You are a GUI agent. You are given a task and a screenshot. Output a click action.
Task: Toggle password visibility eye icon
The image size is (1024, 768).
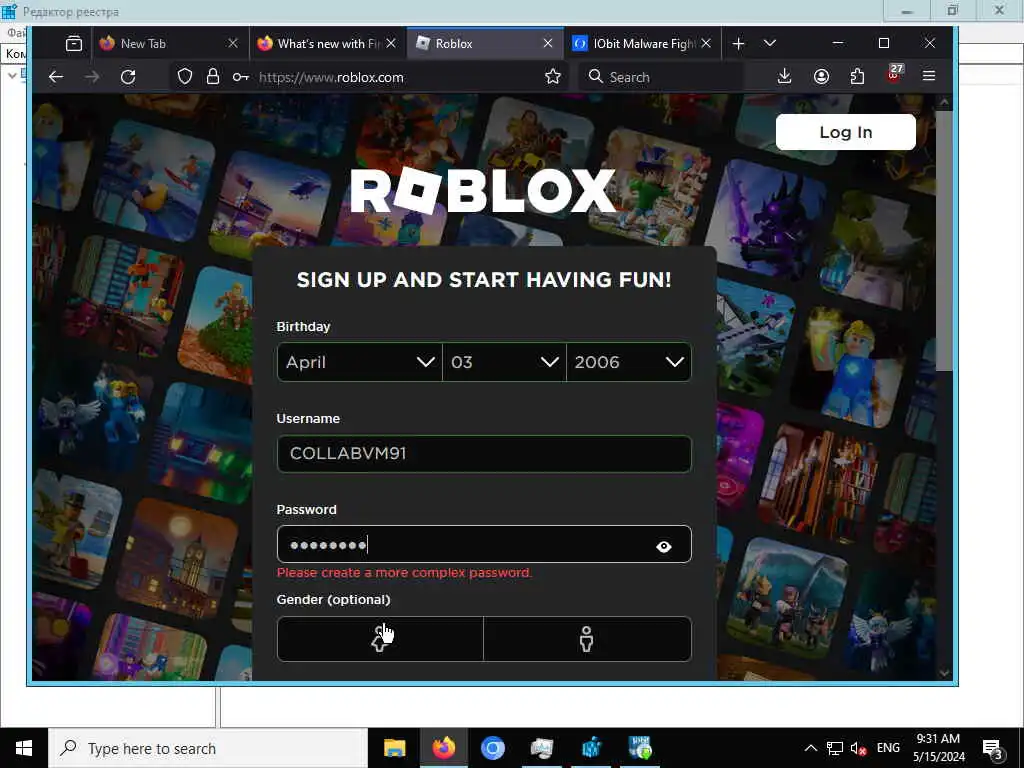pyautogui.click(x=664, y=547)
